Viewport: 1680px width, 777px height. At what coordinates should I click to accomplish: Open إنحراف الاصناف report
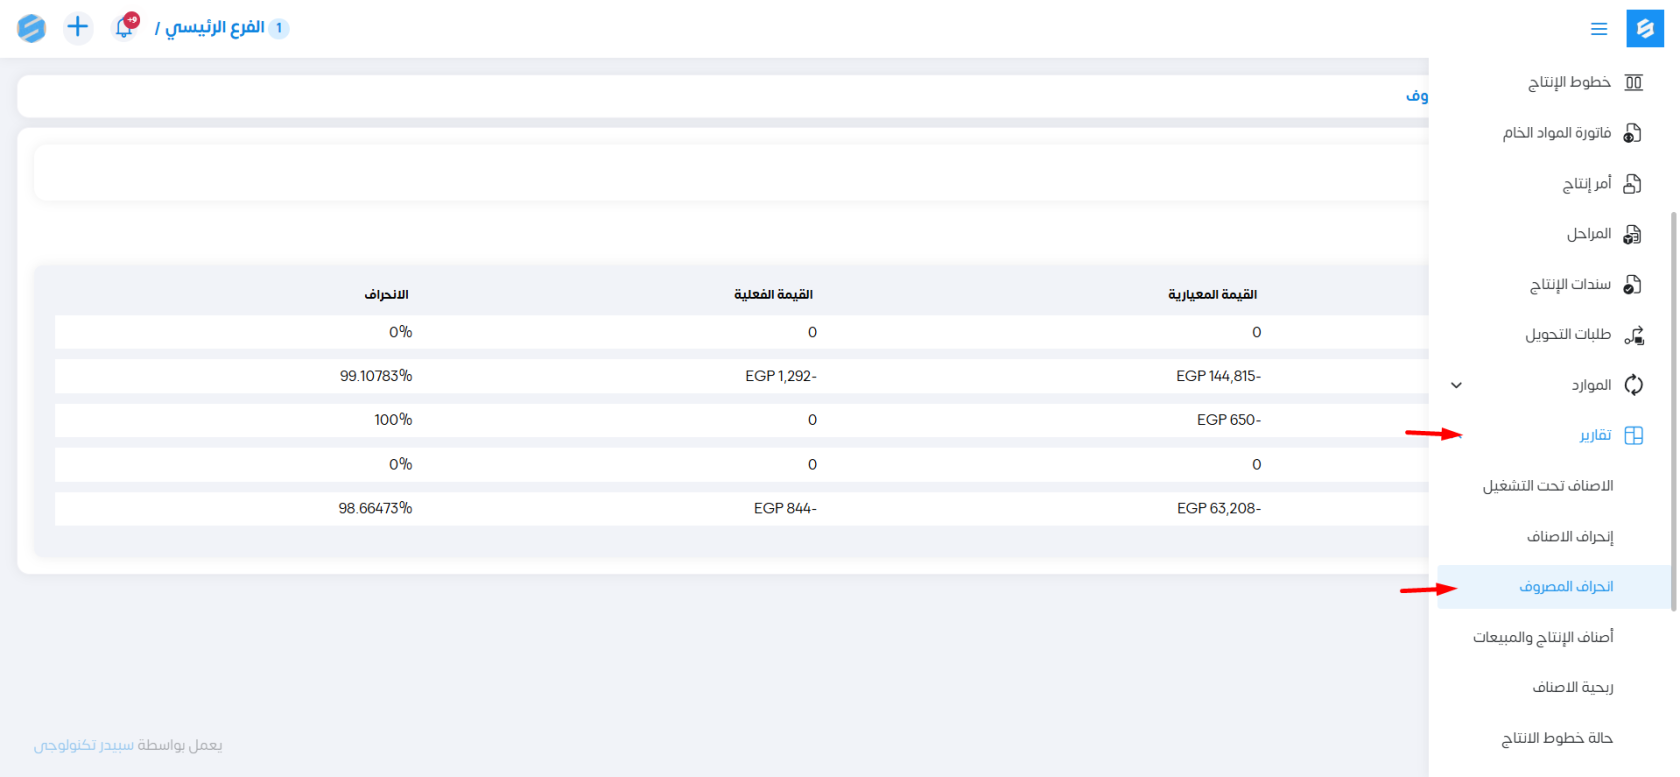[1570, 537]
